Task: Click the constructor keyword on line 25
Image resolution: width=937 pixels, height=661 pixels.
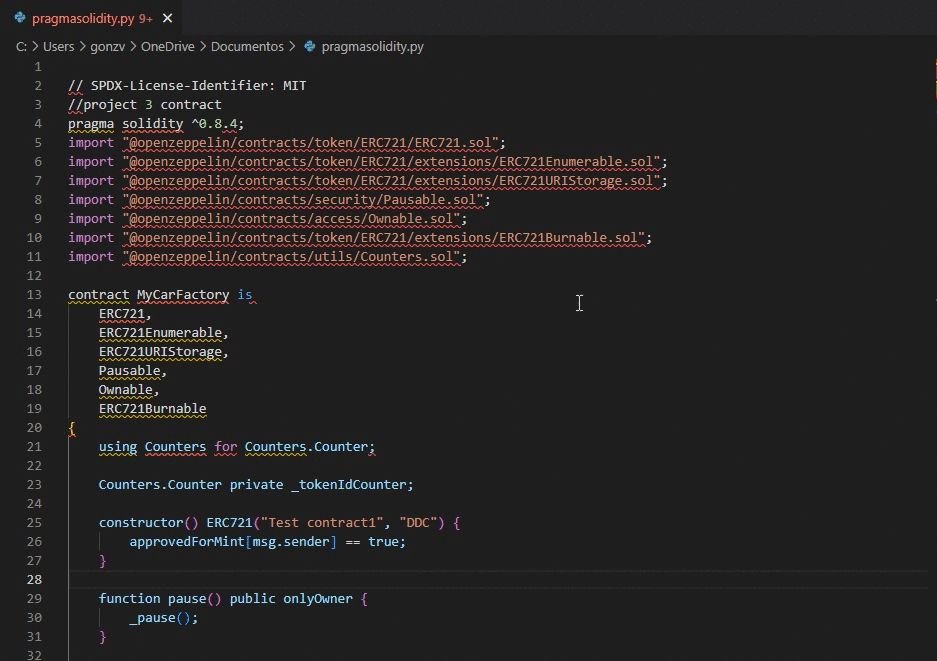Action: click(x=141, y=523)
